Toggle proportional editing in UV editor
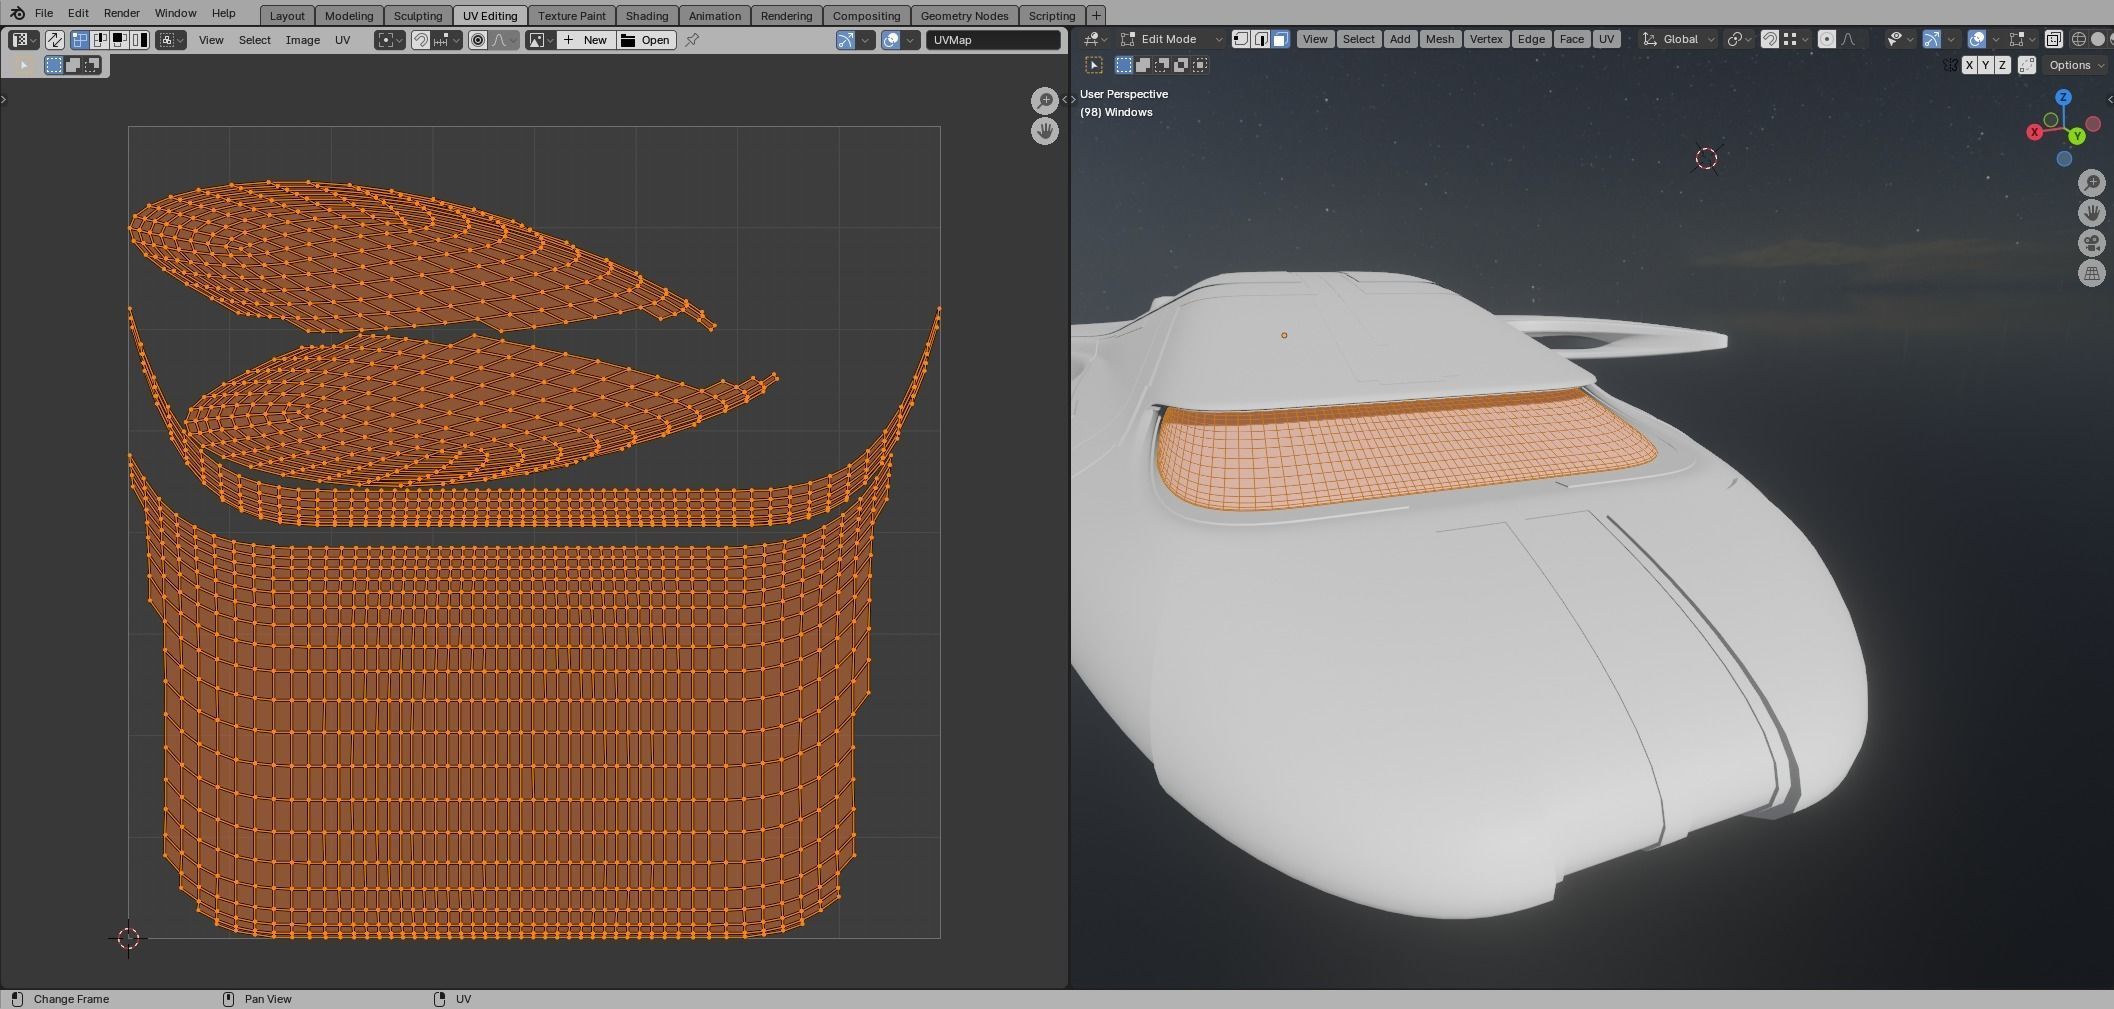Viewport: 2114px width, 1009px height. coord(478,40)
